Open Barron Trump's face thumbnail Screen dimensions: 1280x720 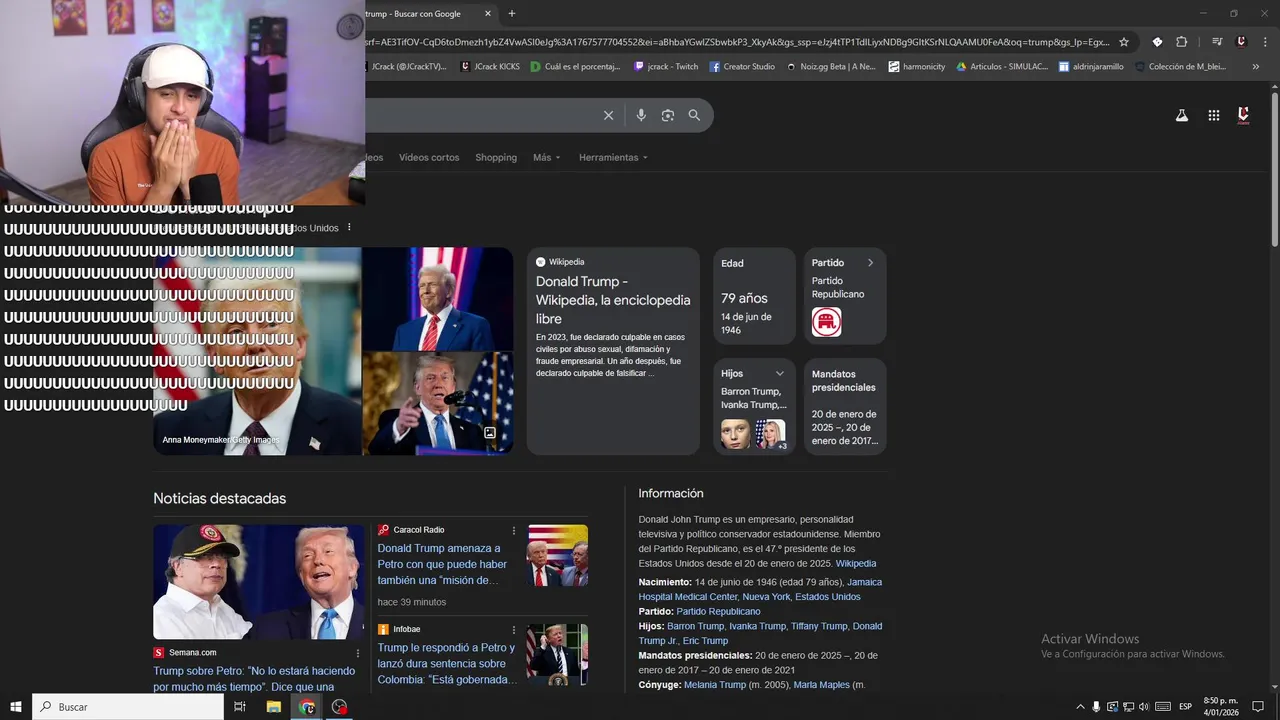point(735,434)
